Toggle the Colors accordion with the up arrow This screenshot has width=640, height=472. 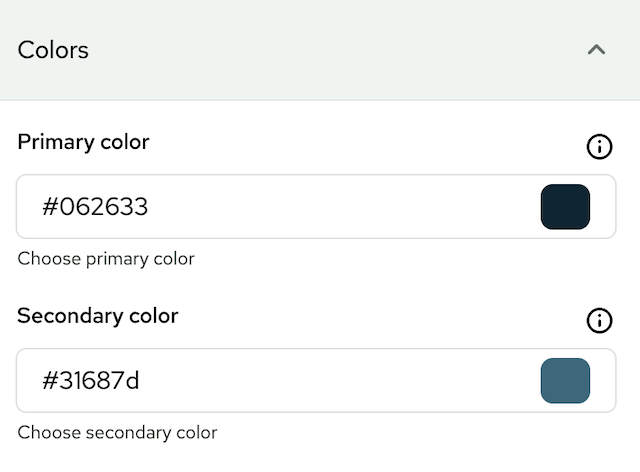tap(597, 49)
